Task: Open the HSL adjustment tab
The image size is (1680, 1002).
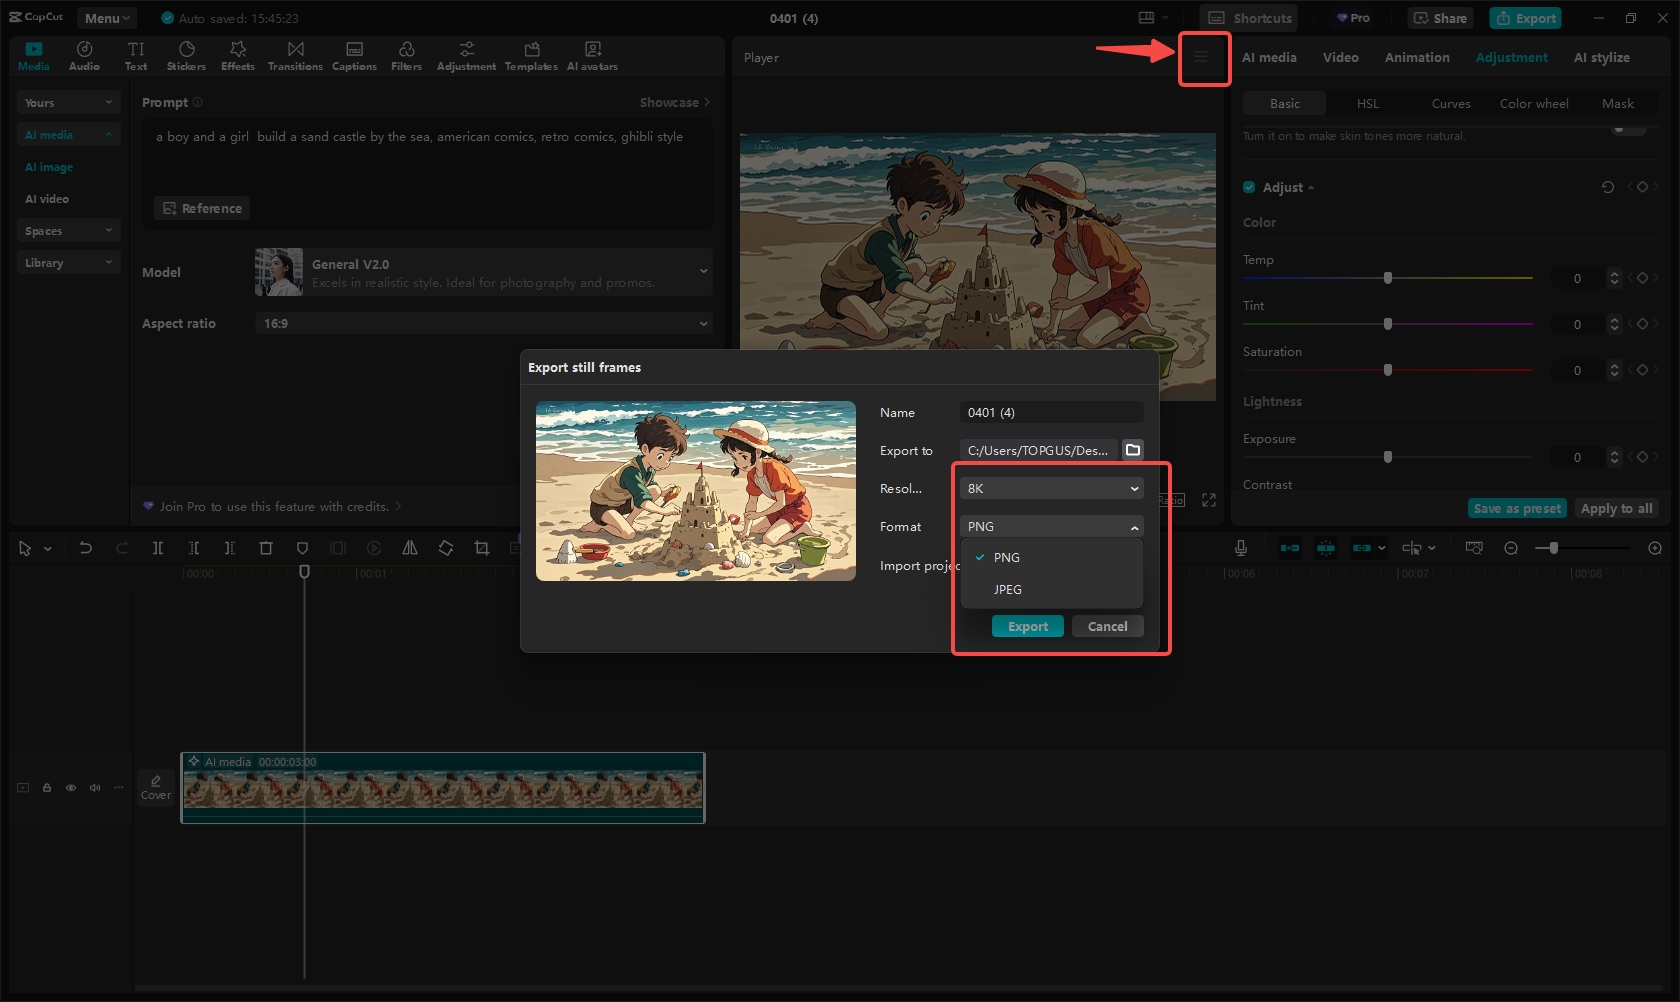Action: tap(1367, 104)
